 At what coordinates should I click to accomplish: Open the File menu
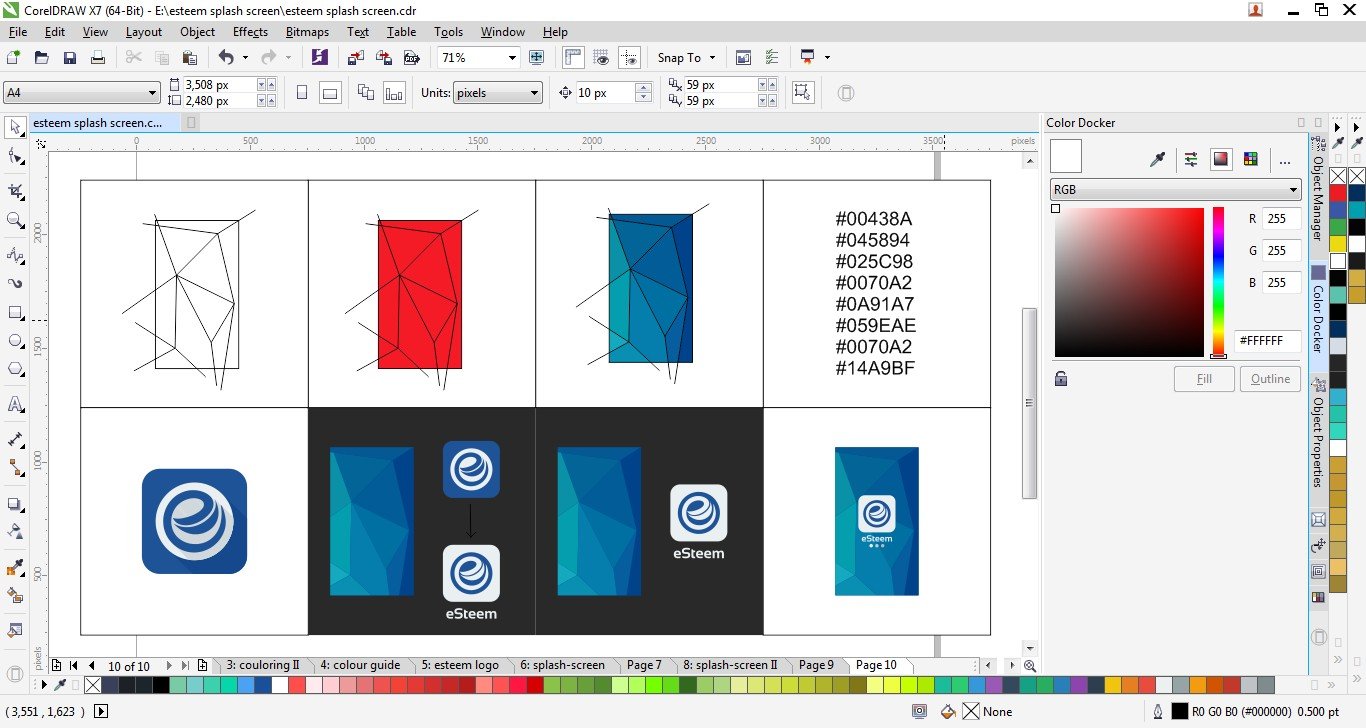[17, 32]
